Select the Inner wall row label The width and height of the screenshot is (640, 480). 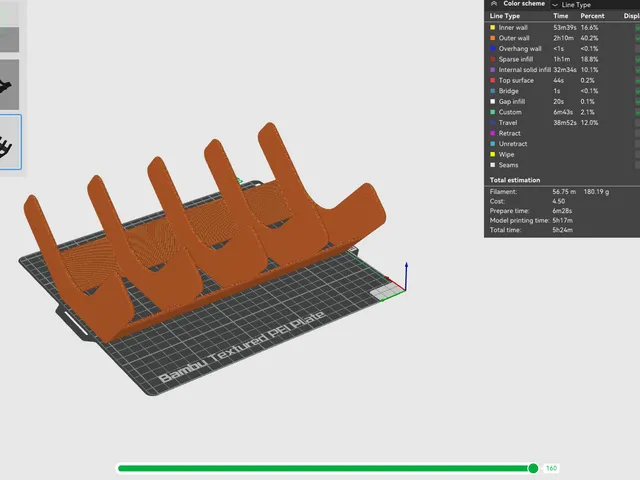coord(513,27)
